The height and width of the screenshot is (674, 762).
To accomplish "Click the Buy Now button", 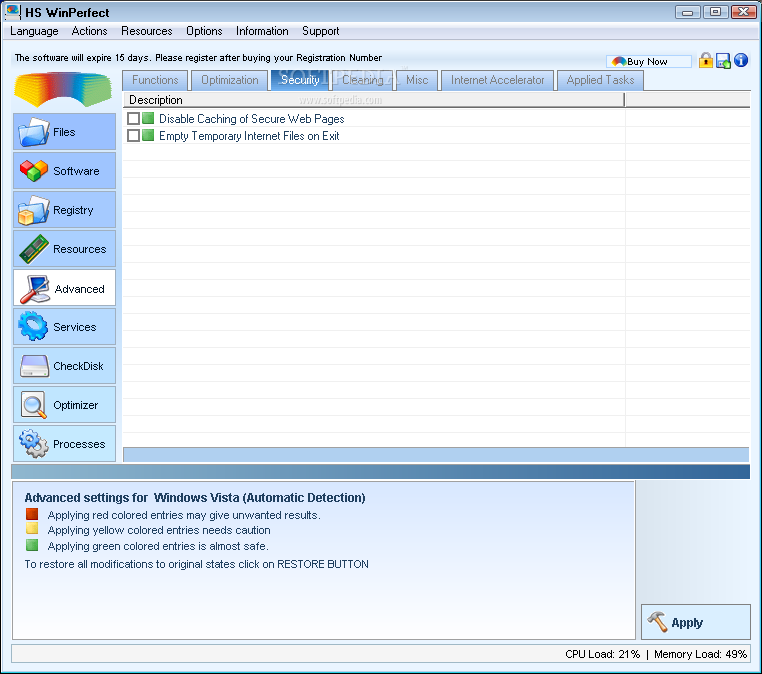I will pyautogui.click(x=648, y=61).
